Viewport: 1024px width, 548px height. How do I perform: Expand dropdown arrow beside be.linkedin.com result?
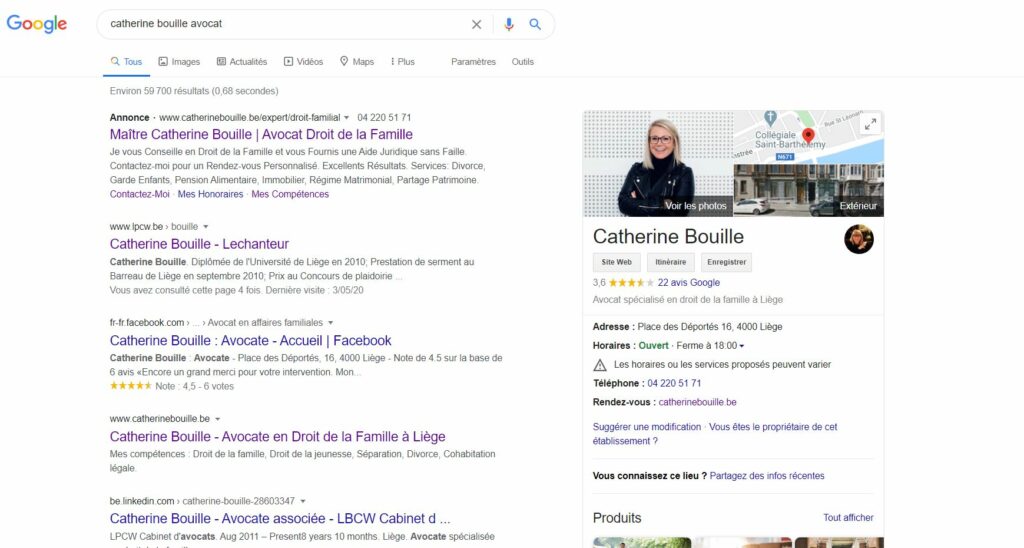point(302,501)
